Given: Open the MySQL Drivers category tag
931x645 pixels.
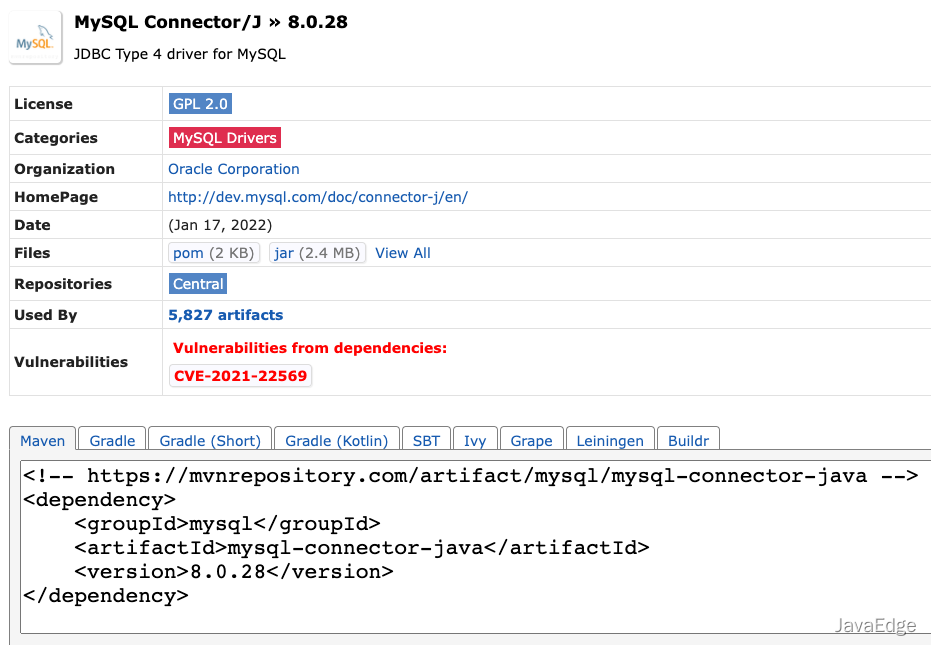Looking at the screenshot, I should click(x=224, y=138).
